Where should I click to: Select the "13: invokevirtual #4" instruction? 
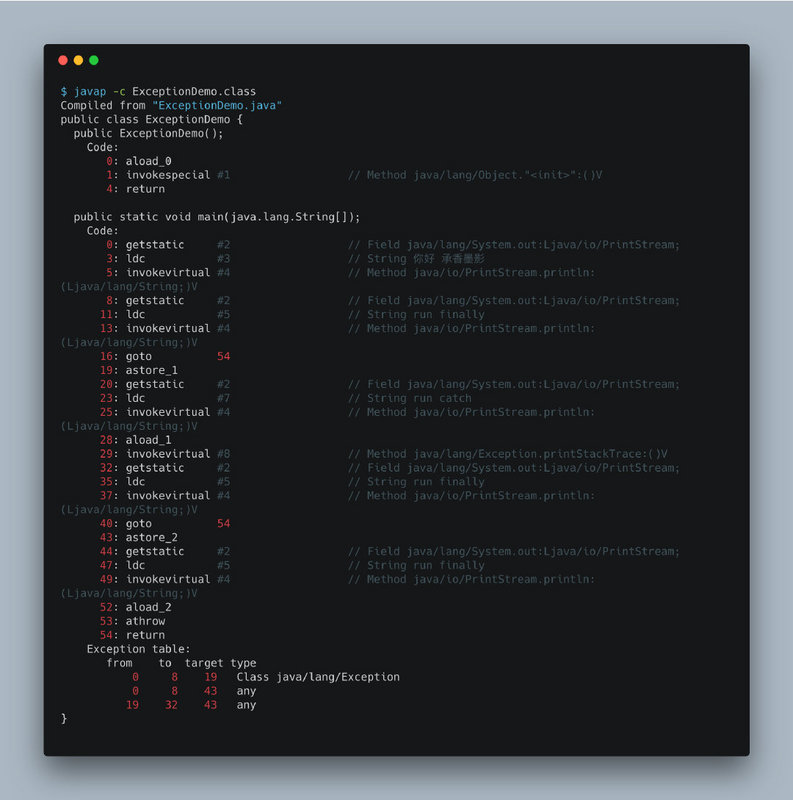[x=165, y=328]
